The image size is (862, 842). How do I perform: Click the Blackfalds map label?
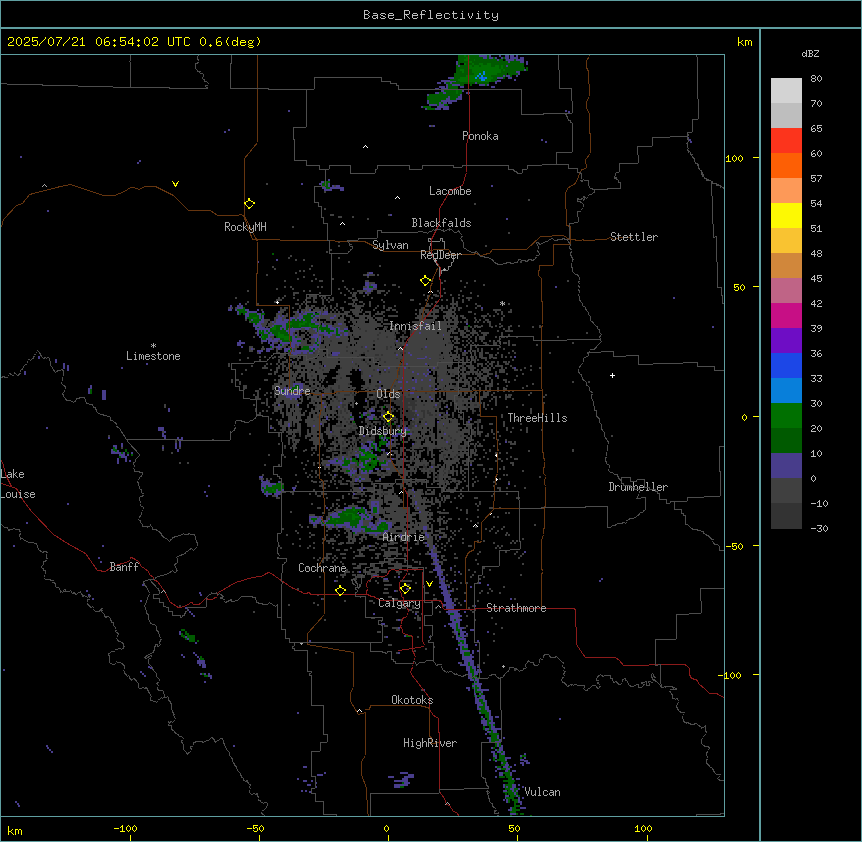441,223
